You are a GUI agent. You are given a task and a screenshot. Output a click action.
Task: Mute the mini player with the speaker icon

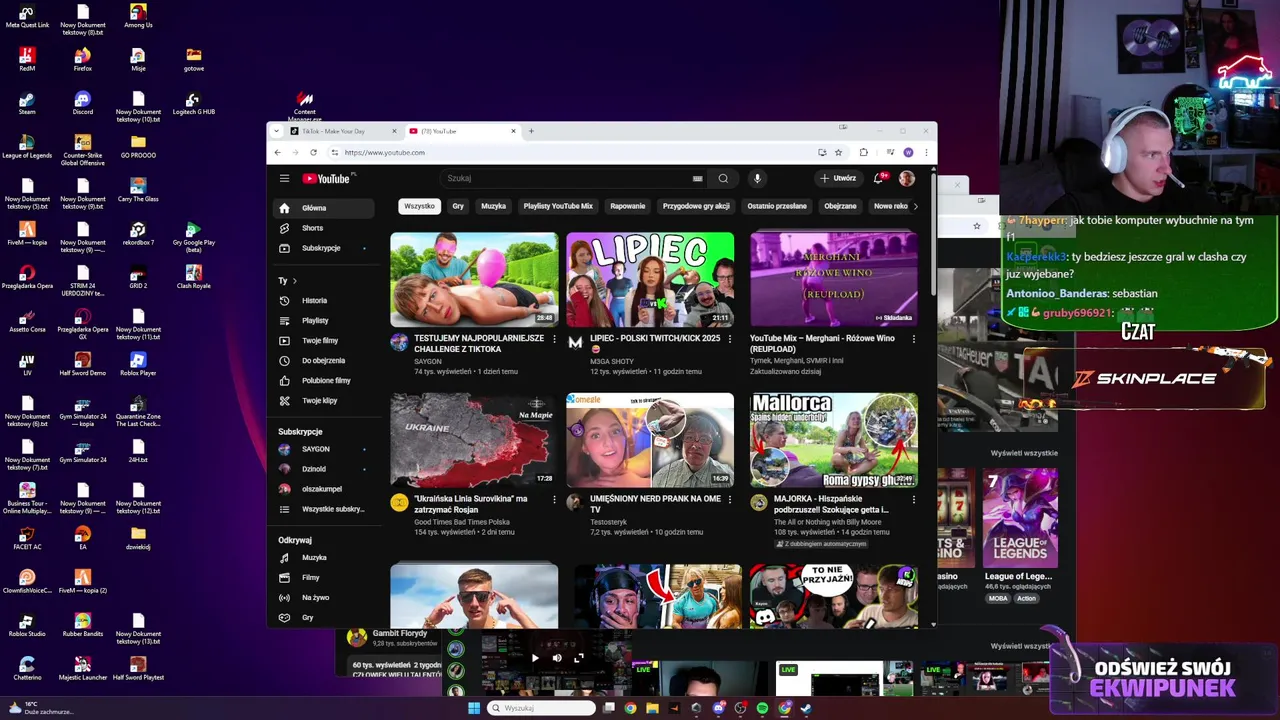557,658
